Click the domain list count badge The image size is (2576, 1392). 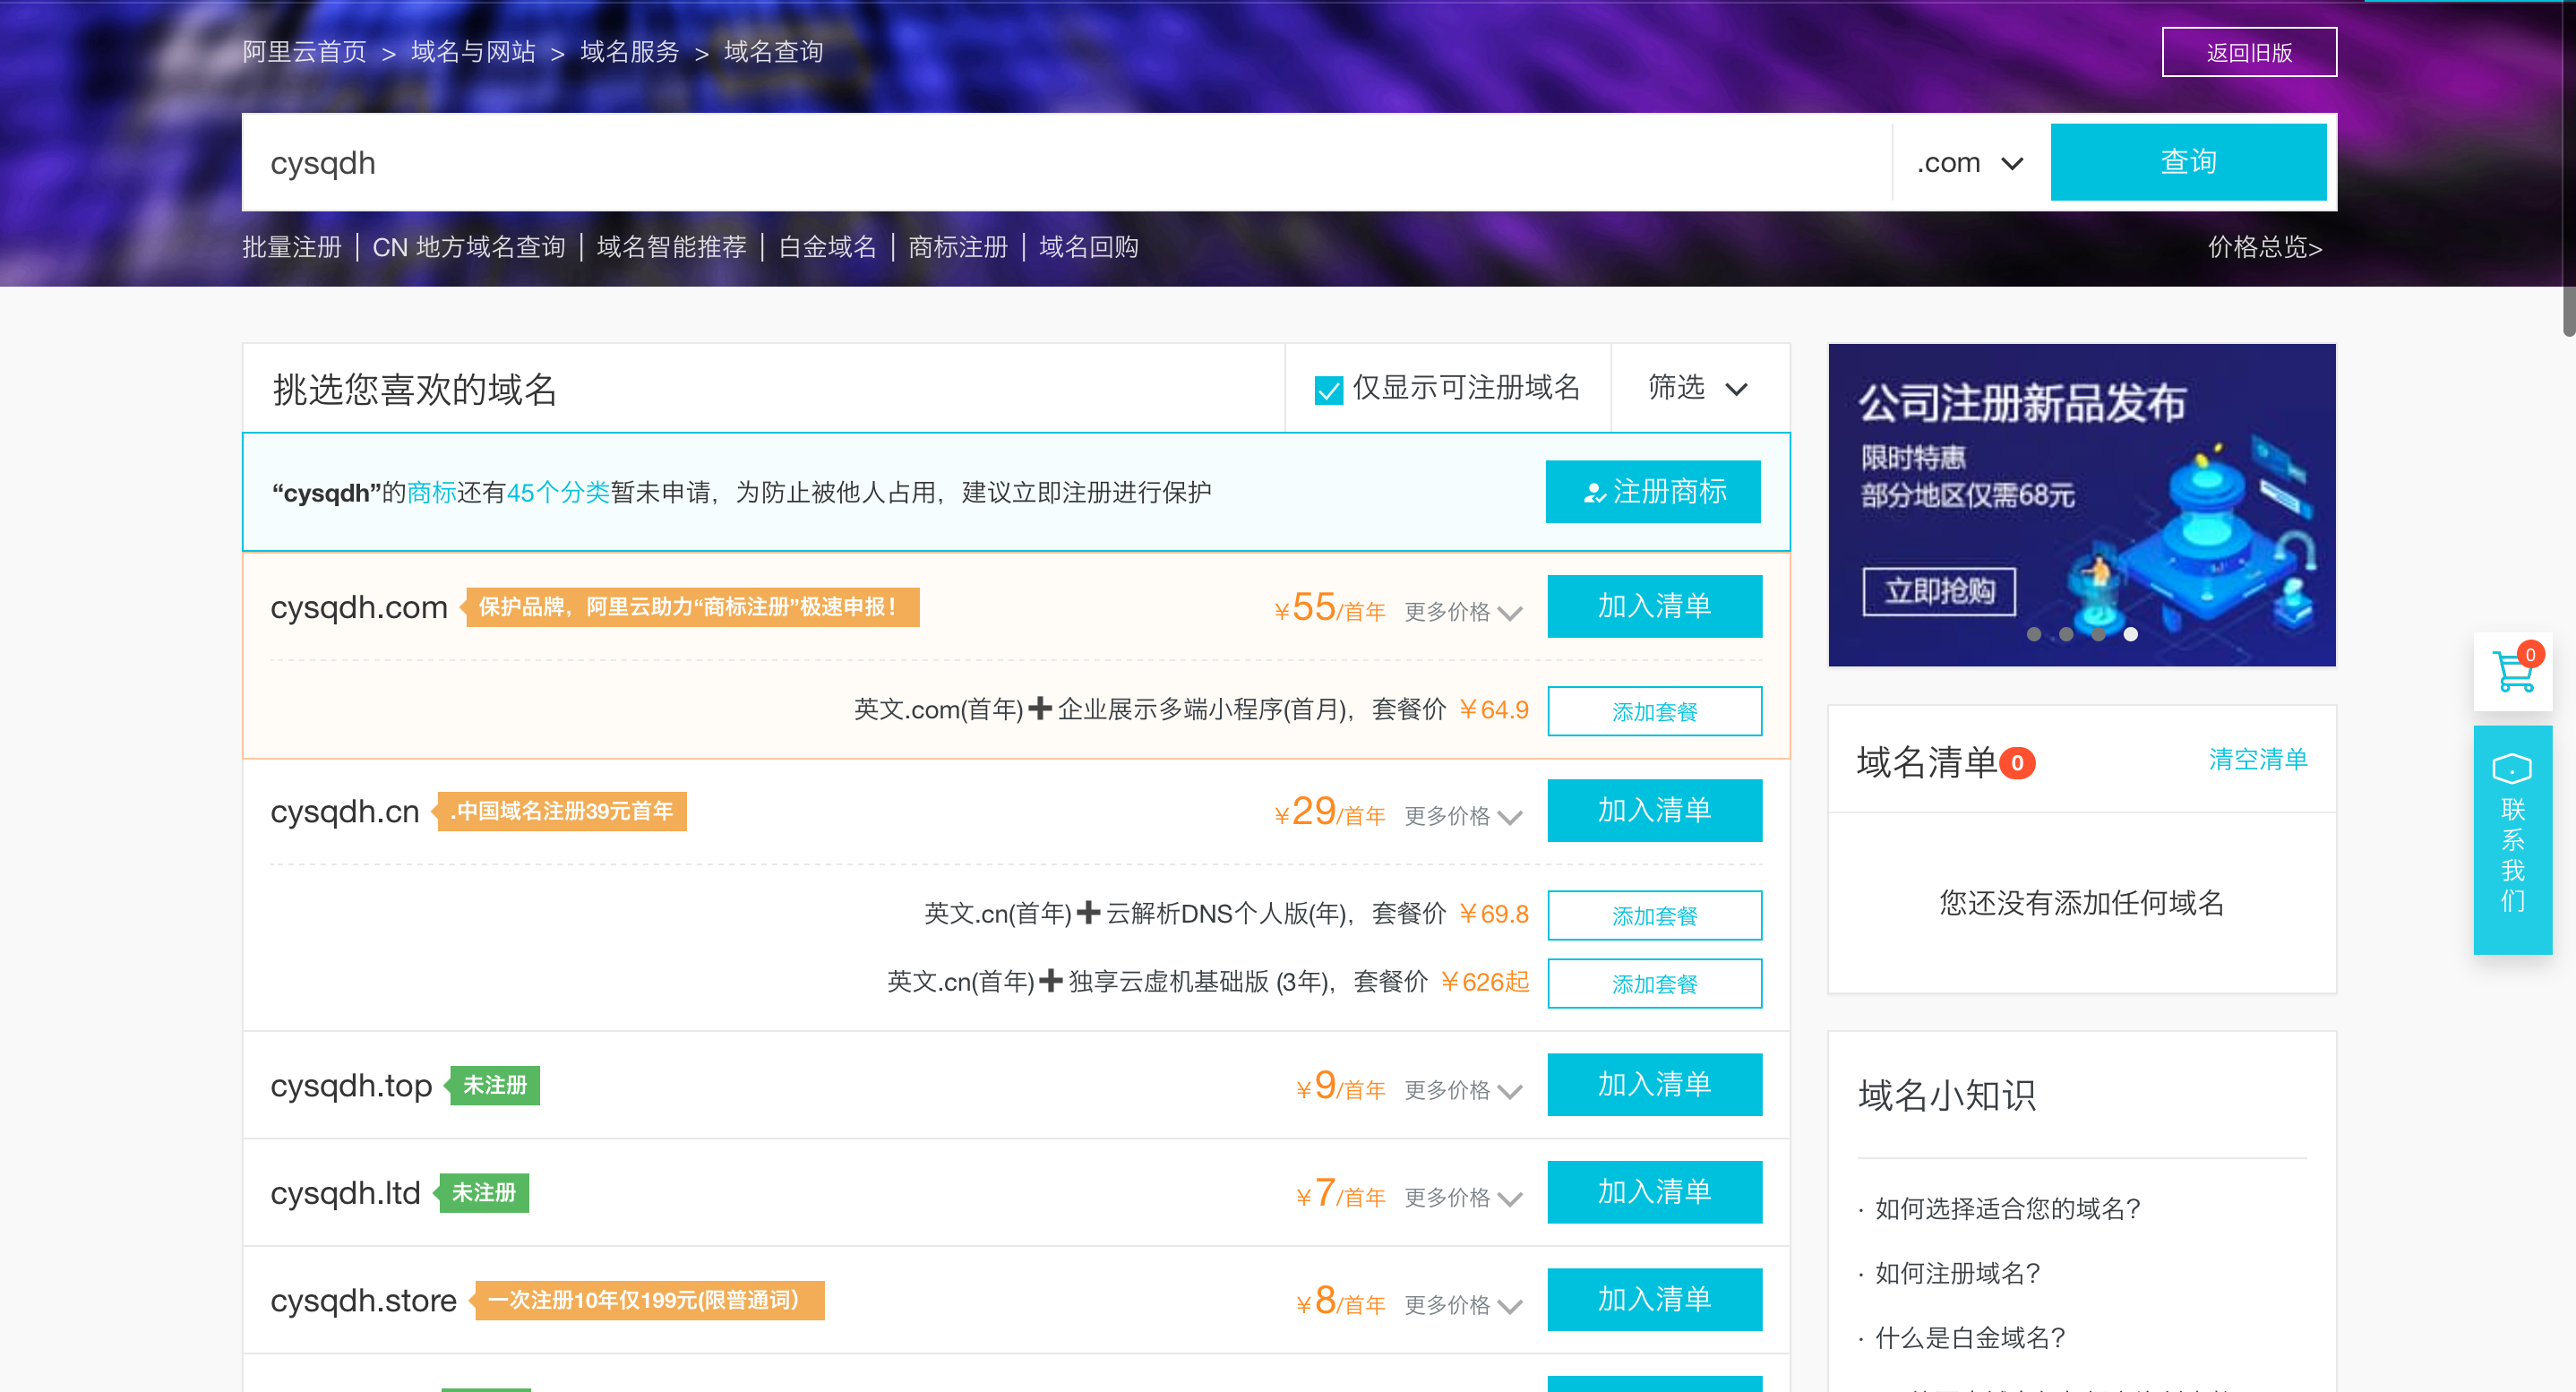point(2017,763)
